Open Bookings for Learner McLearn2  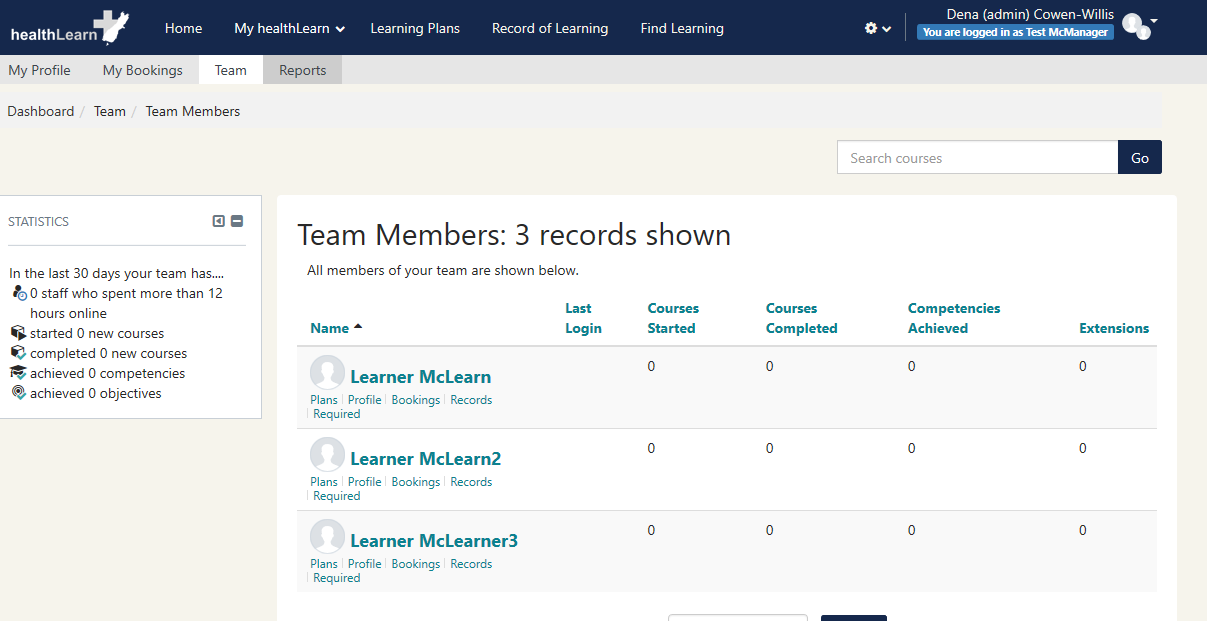[x=415, y=482]
